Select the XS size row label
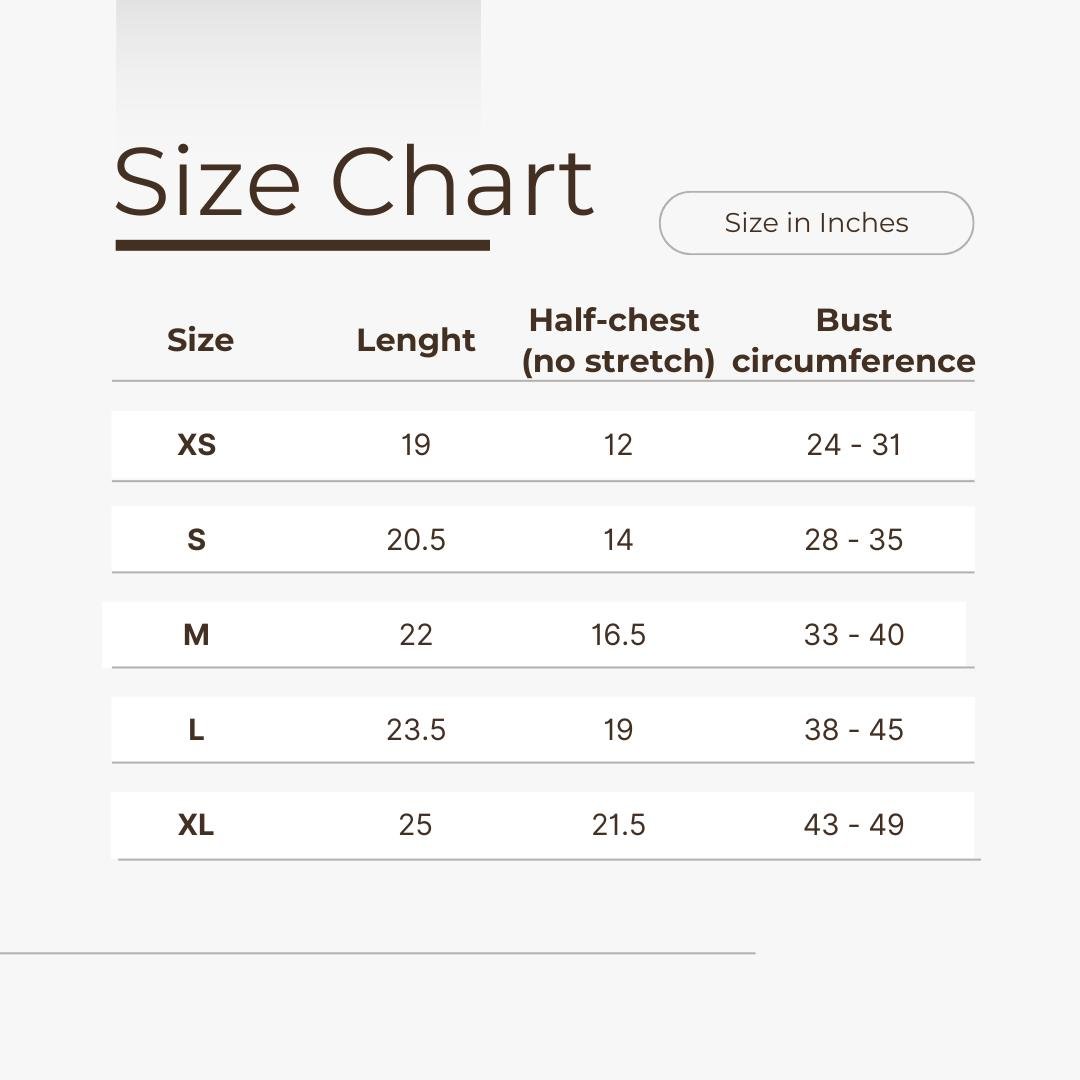 pyautogui.click(x=197, y=445)
